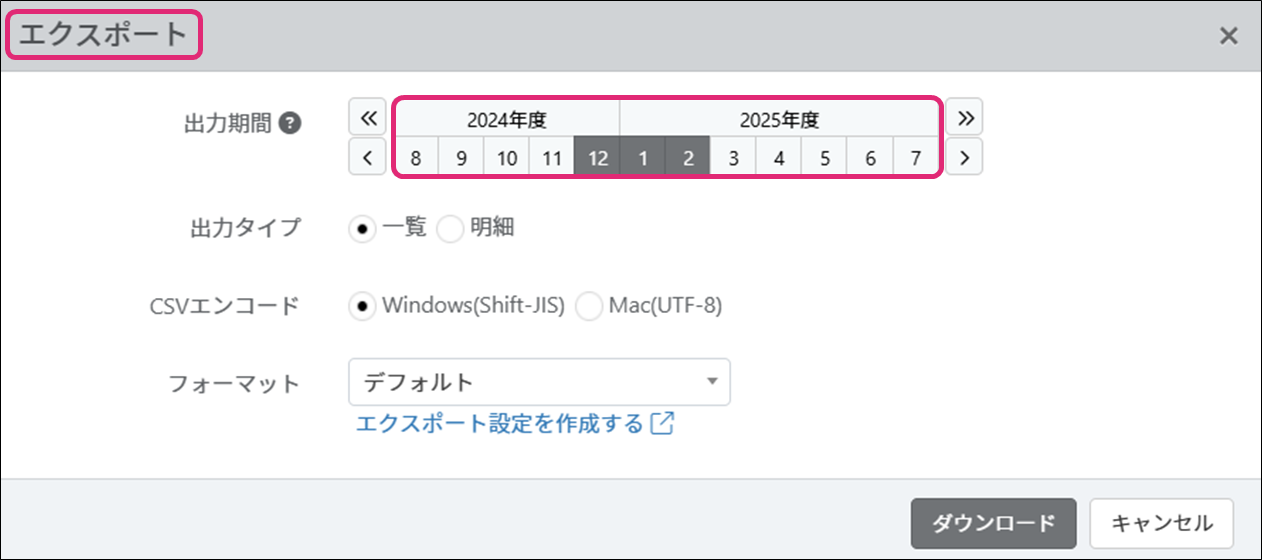Click the help icon beside 出力期間
The width and height of the screenshot is (1262, 560).
coord(290,124)
